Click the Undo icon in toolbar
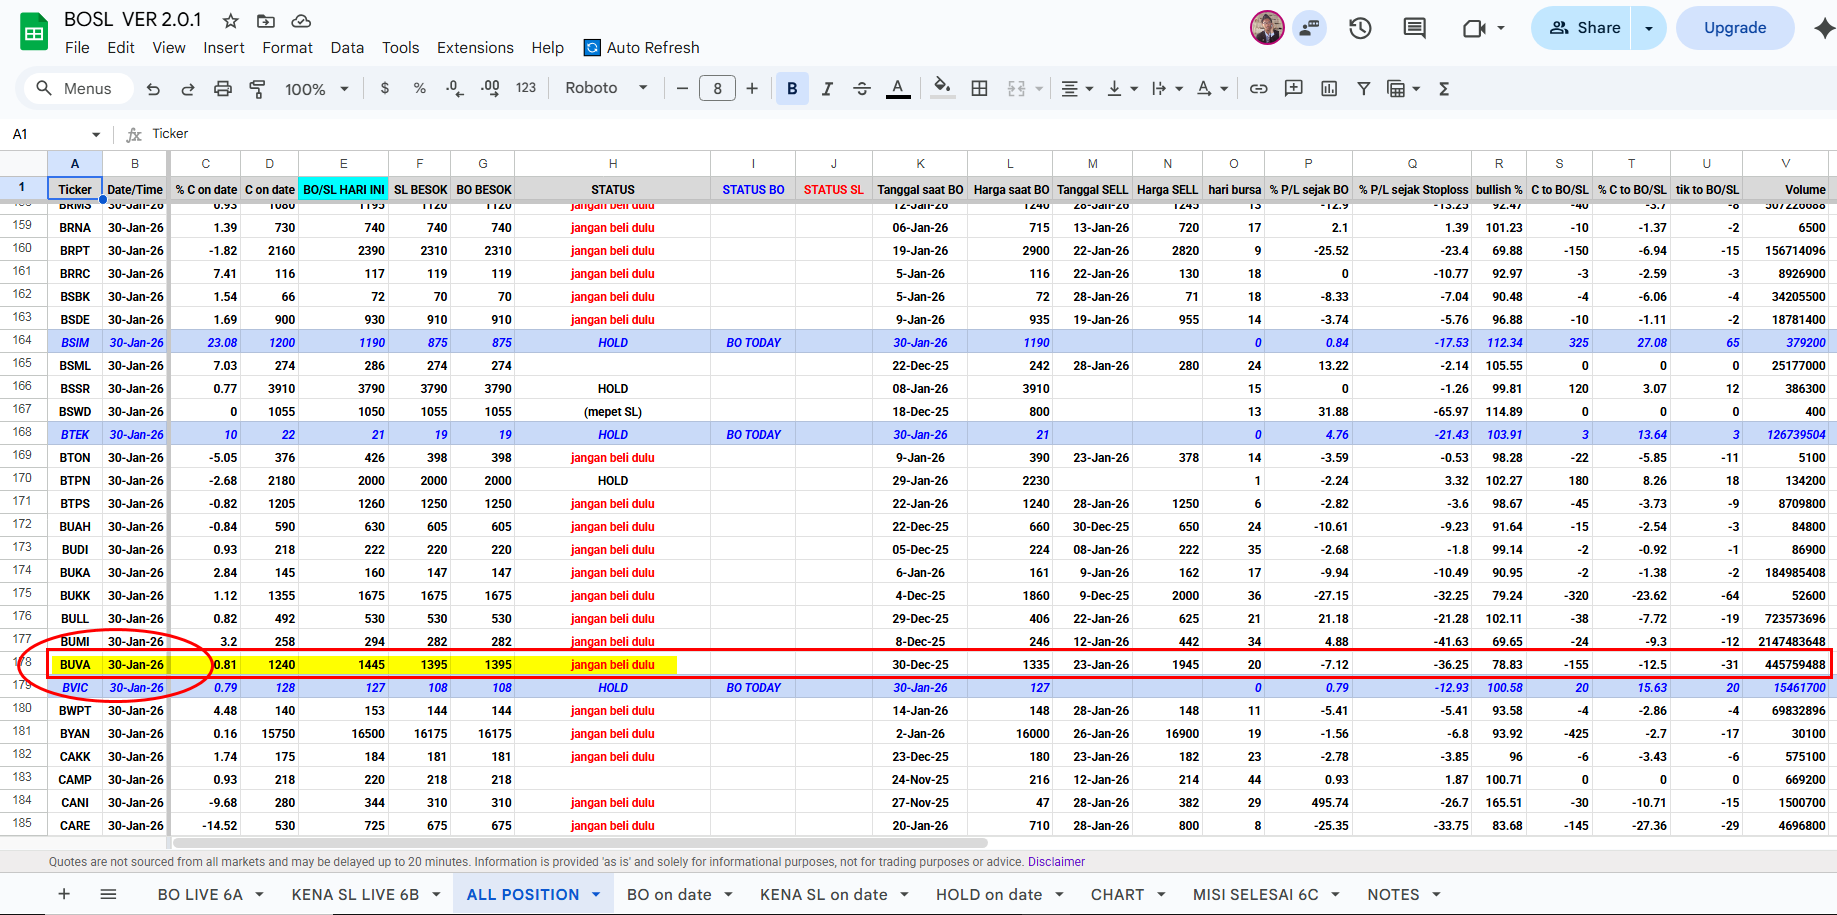The width and height of the screenshot is (1837, 915). [x=153, y=89]
